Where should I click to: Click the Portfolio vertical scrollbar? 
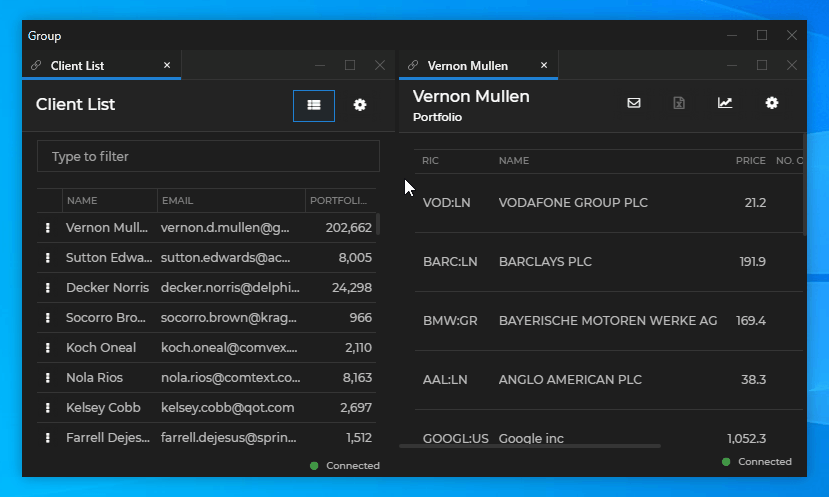[805, 184]
